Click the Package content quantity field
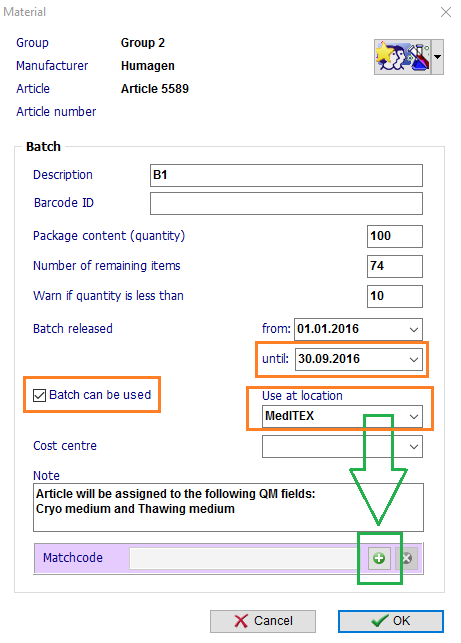Screen dimensions: 461x643 point(395,236)
